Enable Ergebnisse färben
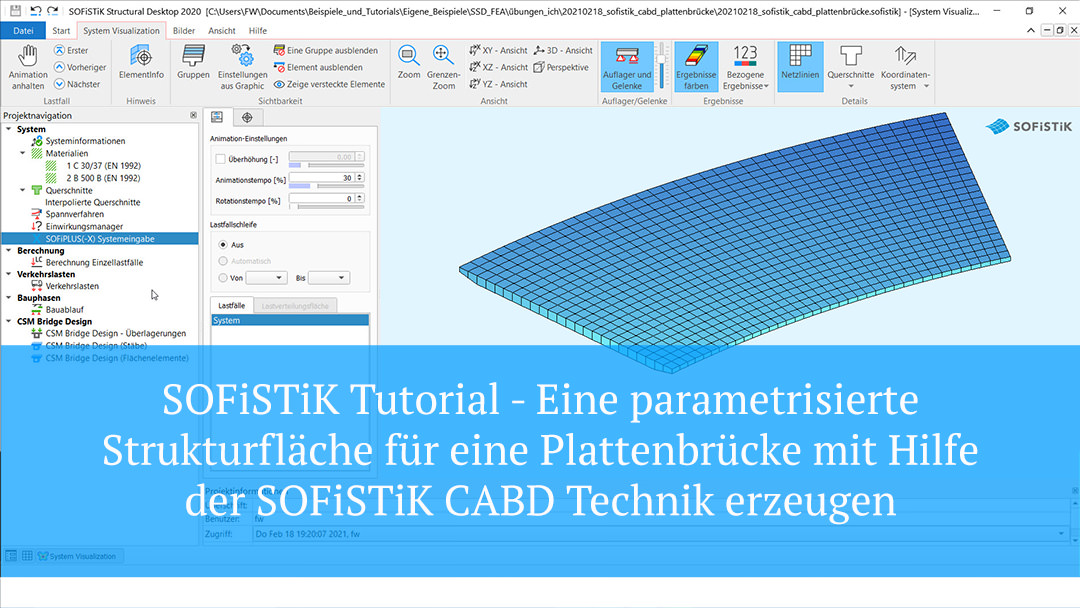1080x608 pixels. [x=696, y=66]
